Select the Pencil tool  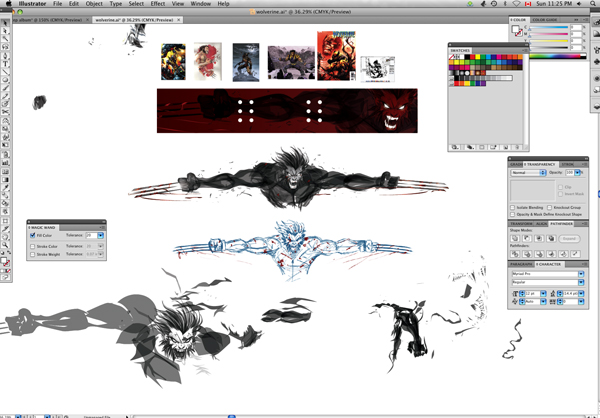[x=5, y=96]
